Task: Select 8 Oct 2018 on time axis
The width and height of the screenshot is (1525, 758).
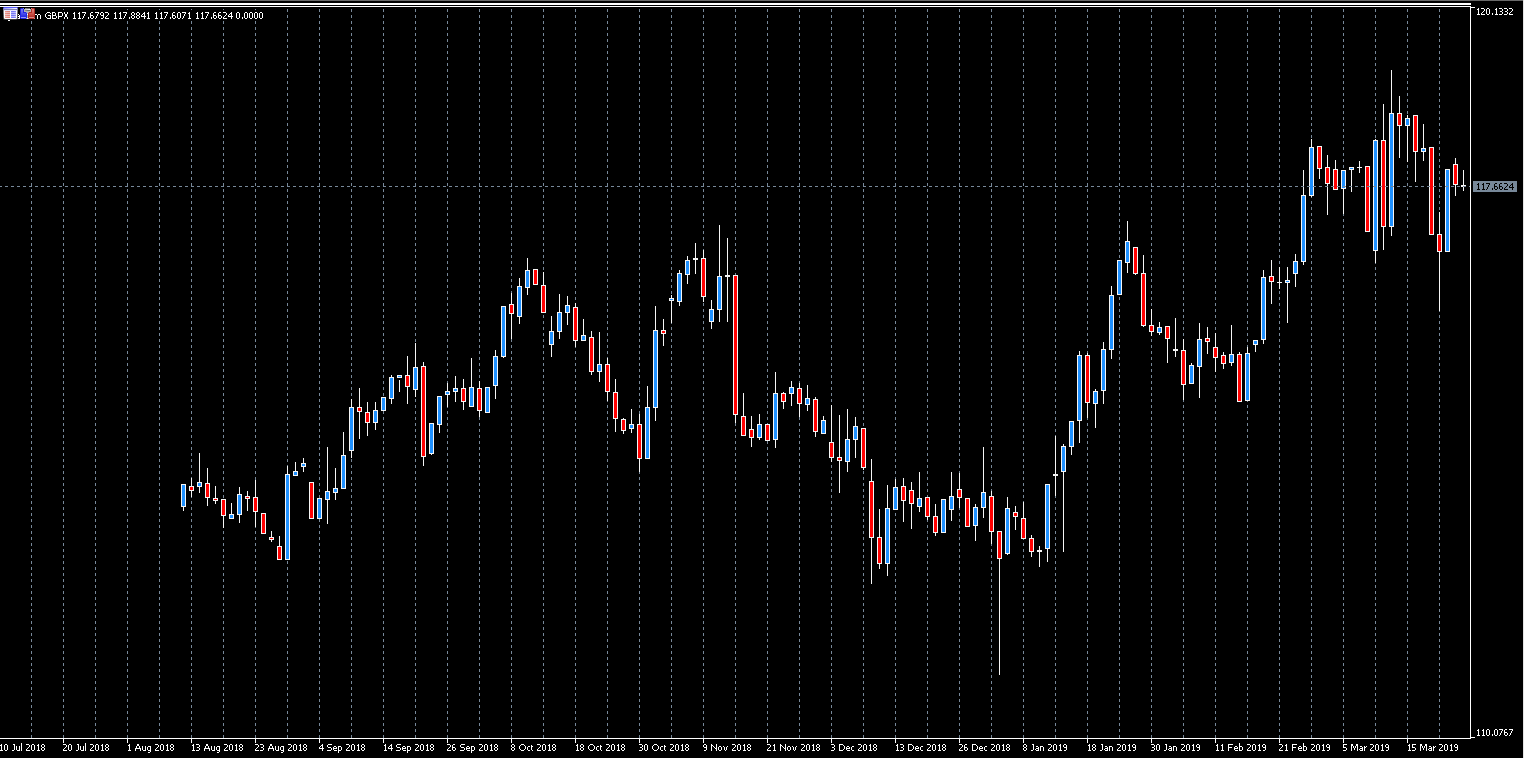Action: point(533,748)
